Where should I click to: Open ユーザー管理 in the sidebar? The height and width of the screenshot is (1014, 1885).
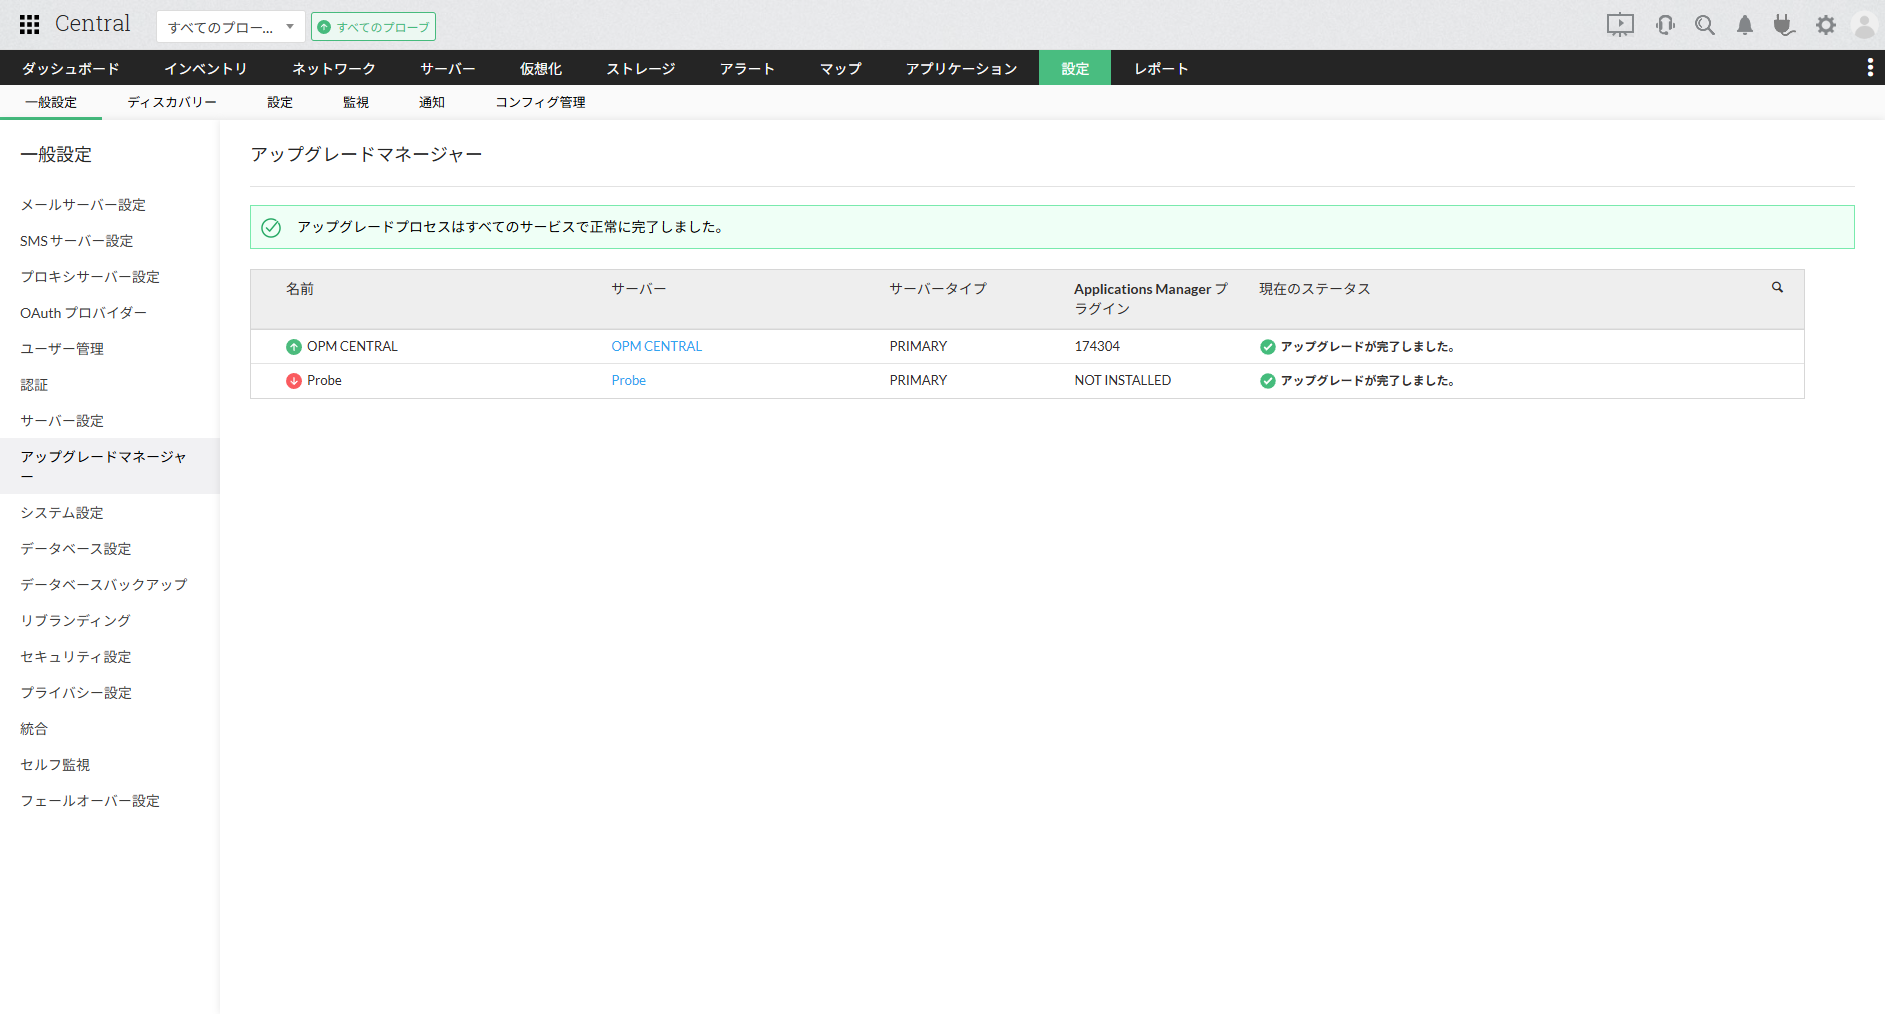point(62,349)
